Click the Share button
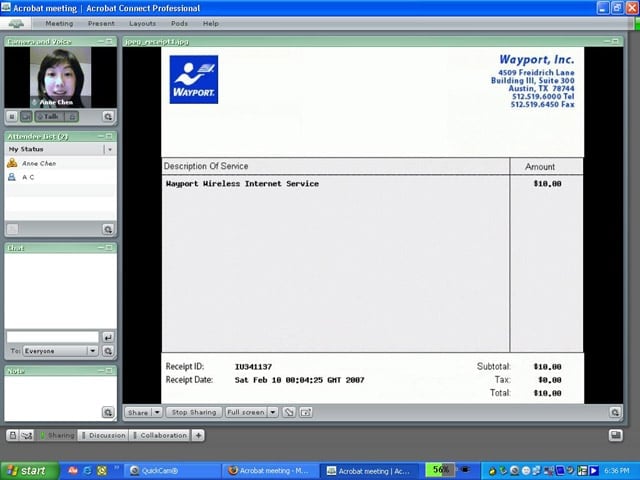640x480 pixels. coord(138,412)
